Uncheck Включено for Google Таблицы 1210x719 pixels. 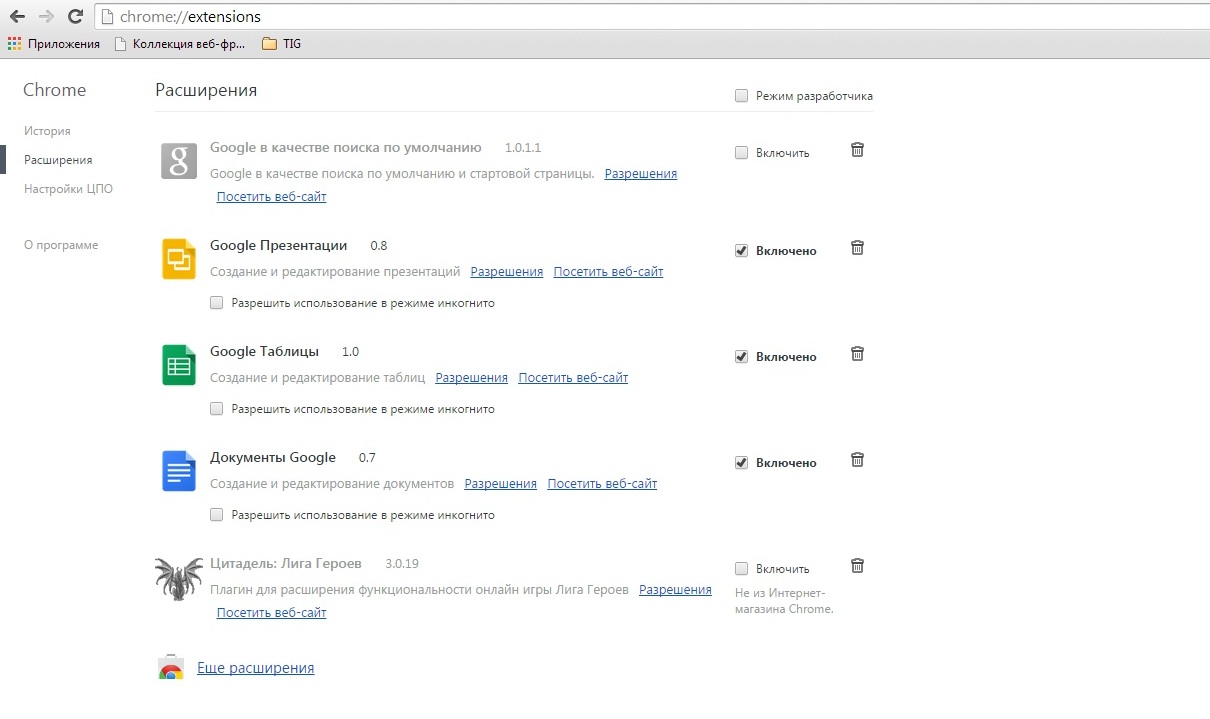(x=741, y=357)
